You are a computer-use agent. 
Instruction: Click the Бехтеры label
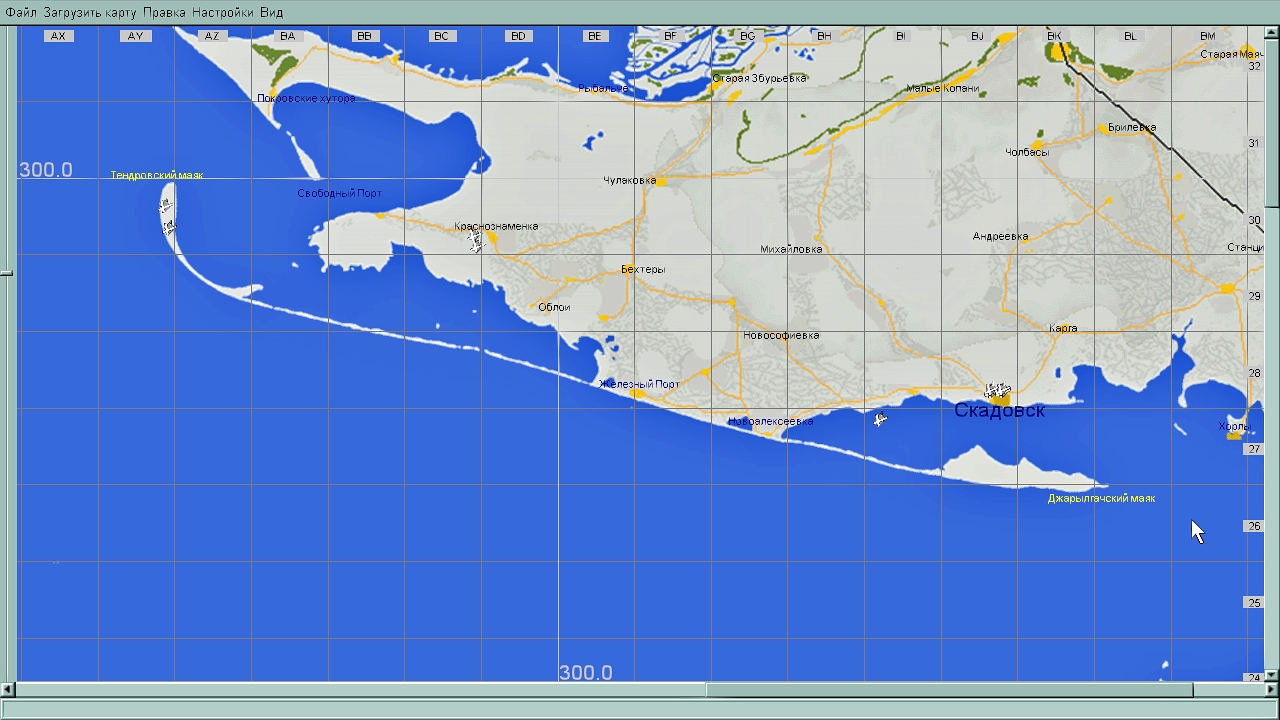click(x=643, y=269)
